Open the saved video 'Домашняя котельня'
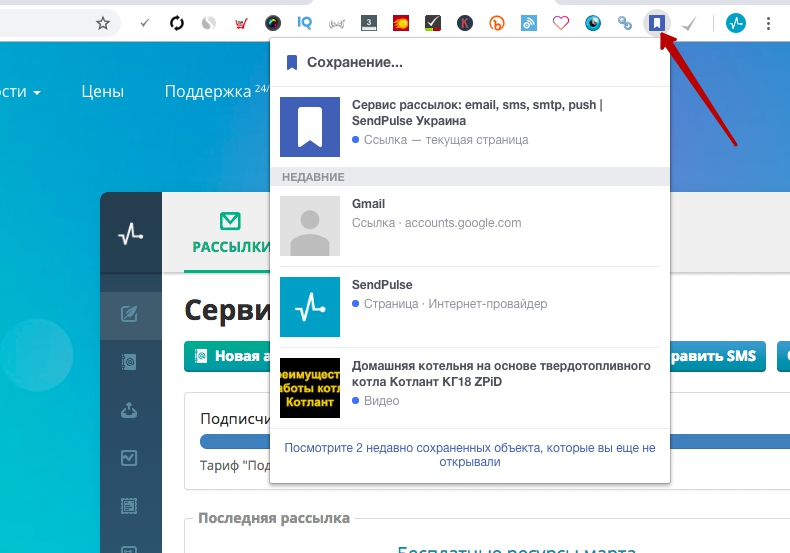Viewport: 790px width, 553px height. click(470, 388)
